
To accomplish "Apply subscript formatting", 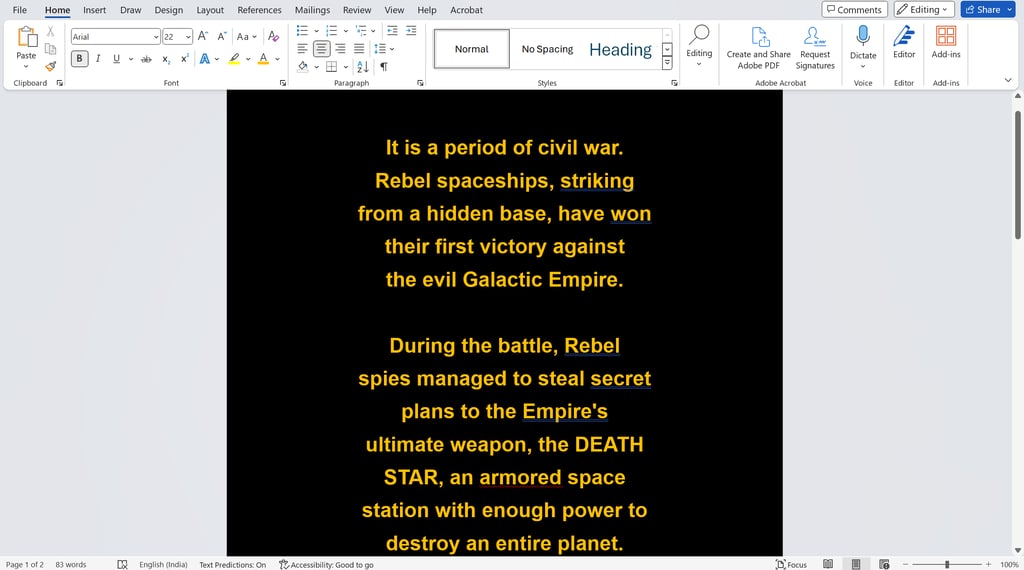I will (166, 59).
